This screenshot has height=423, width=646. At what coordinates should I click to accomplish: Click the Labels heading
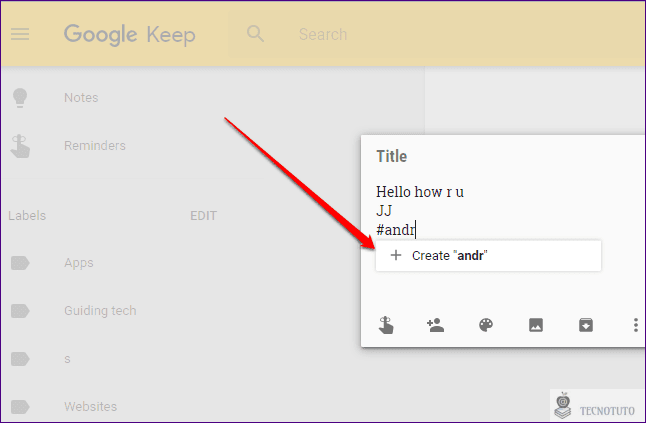(x=27, y=215)
